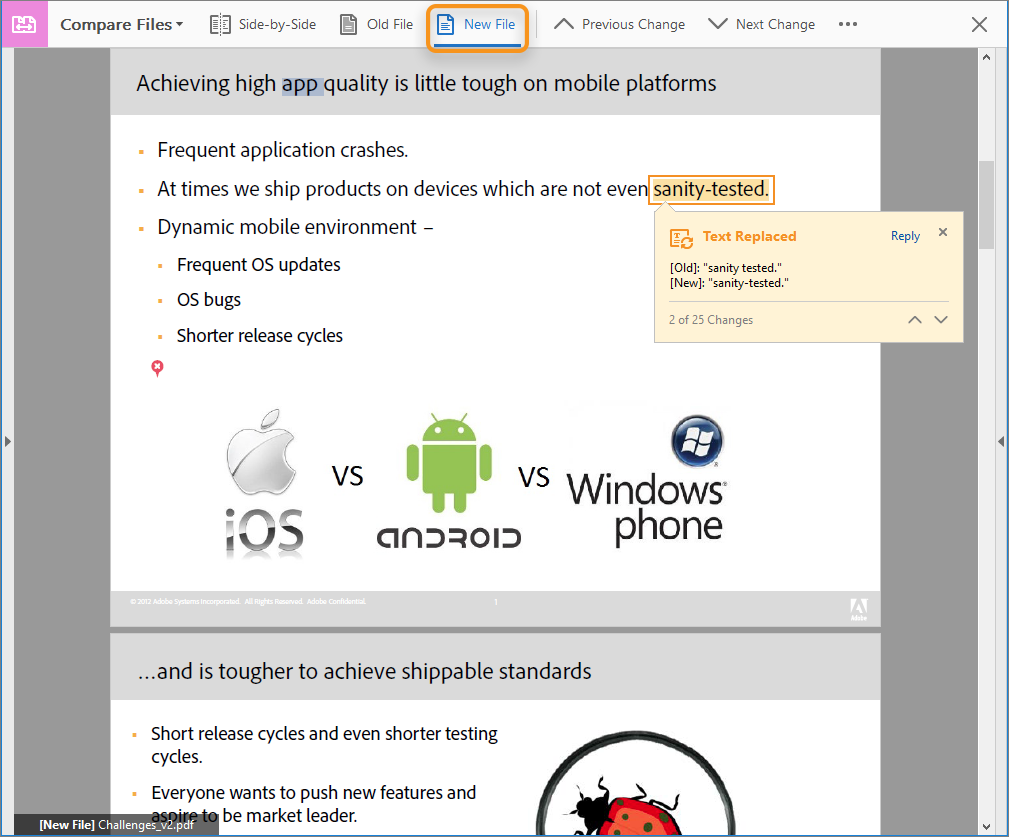Jump to the Previous Change

(617, 23)
